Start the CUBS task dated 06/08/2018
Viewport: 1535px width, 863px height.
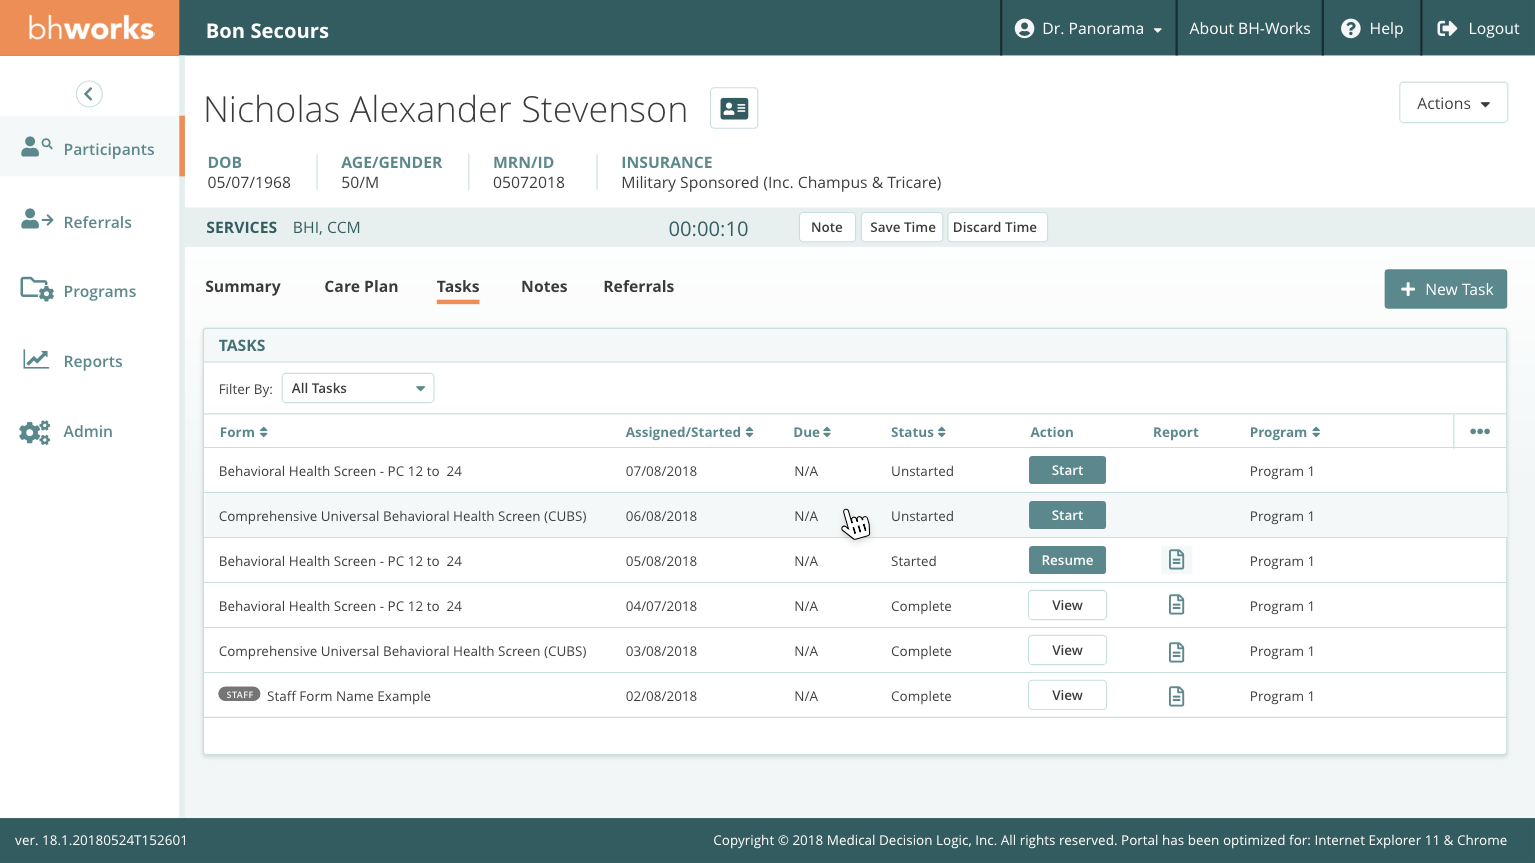point(1067,515)
